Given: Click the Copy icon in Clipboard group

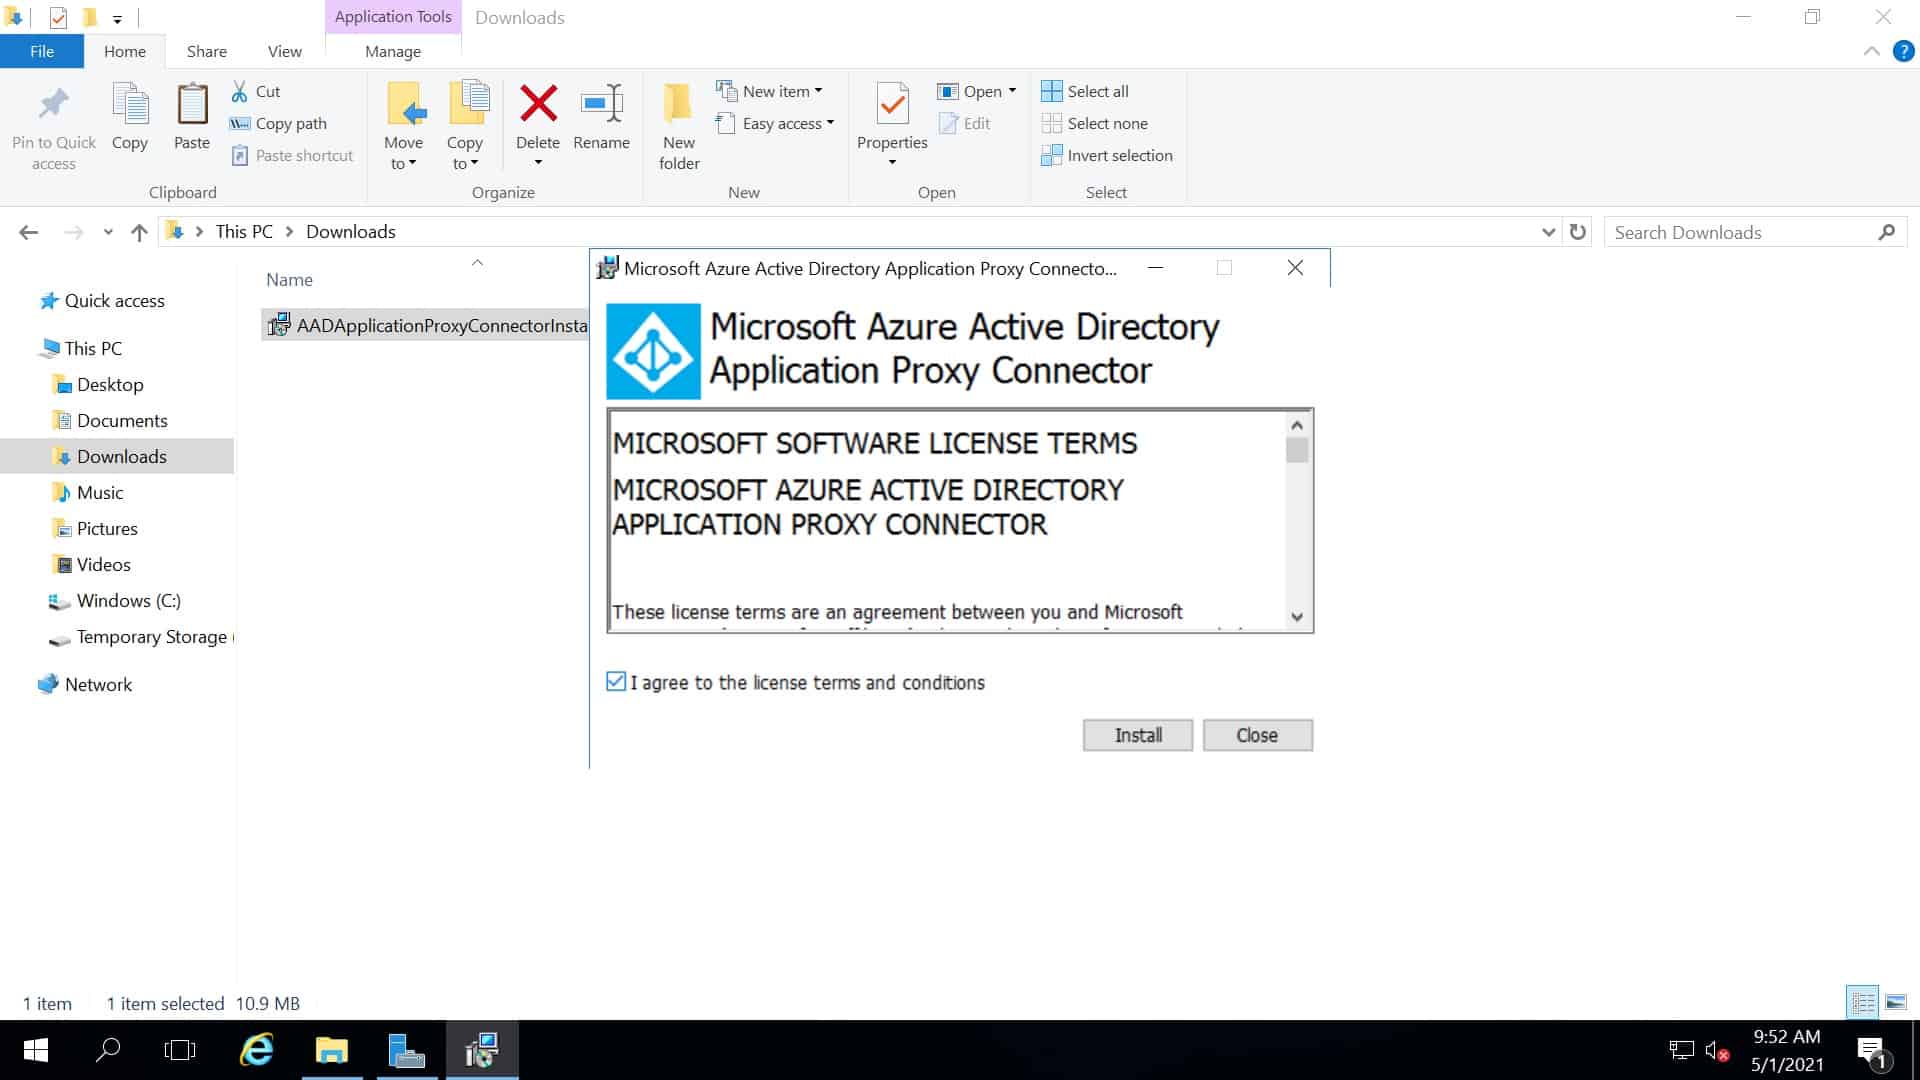Looking at the screenshot, I should pos(130,104).
